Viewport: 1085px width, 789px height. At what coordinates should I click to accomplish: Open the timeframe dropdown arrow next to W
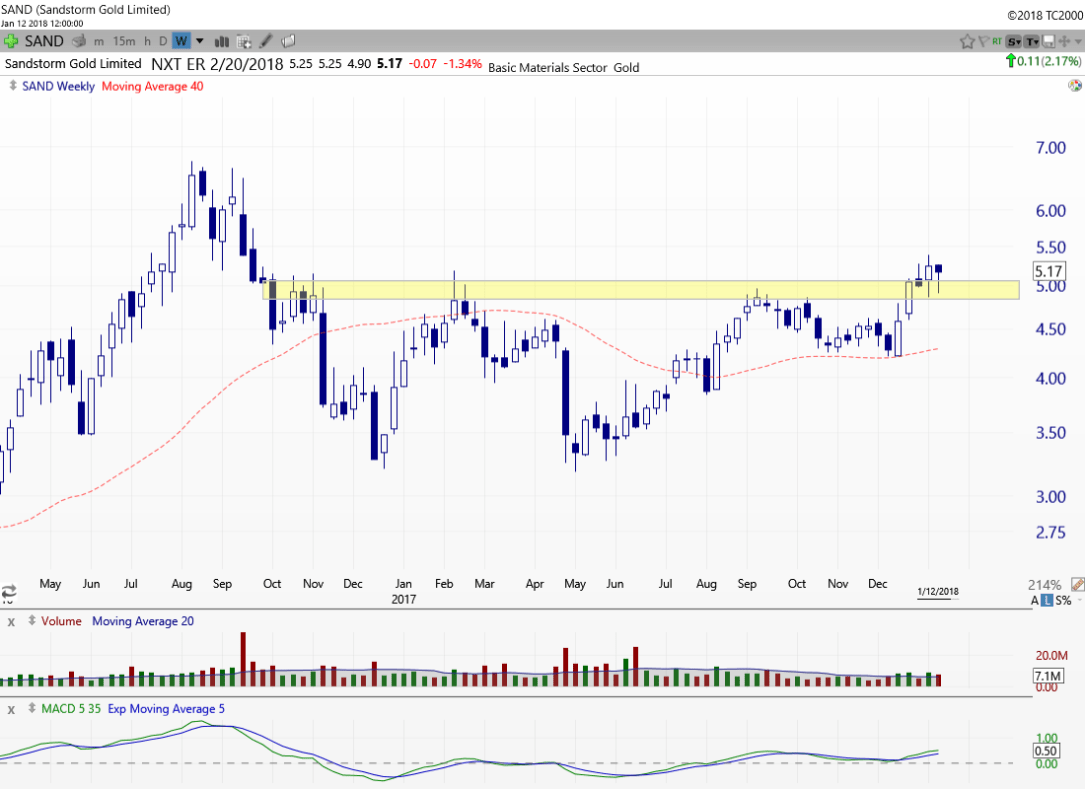pyautogui.click(x=199, y=41)
